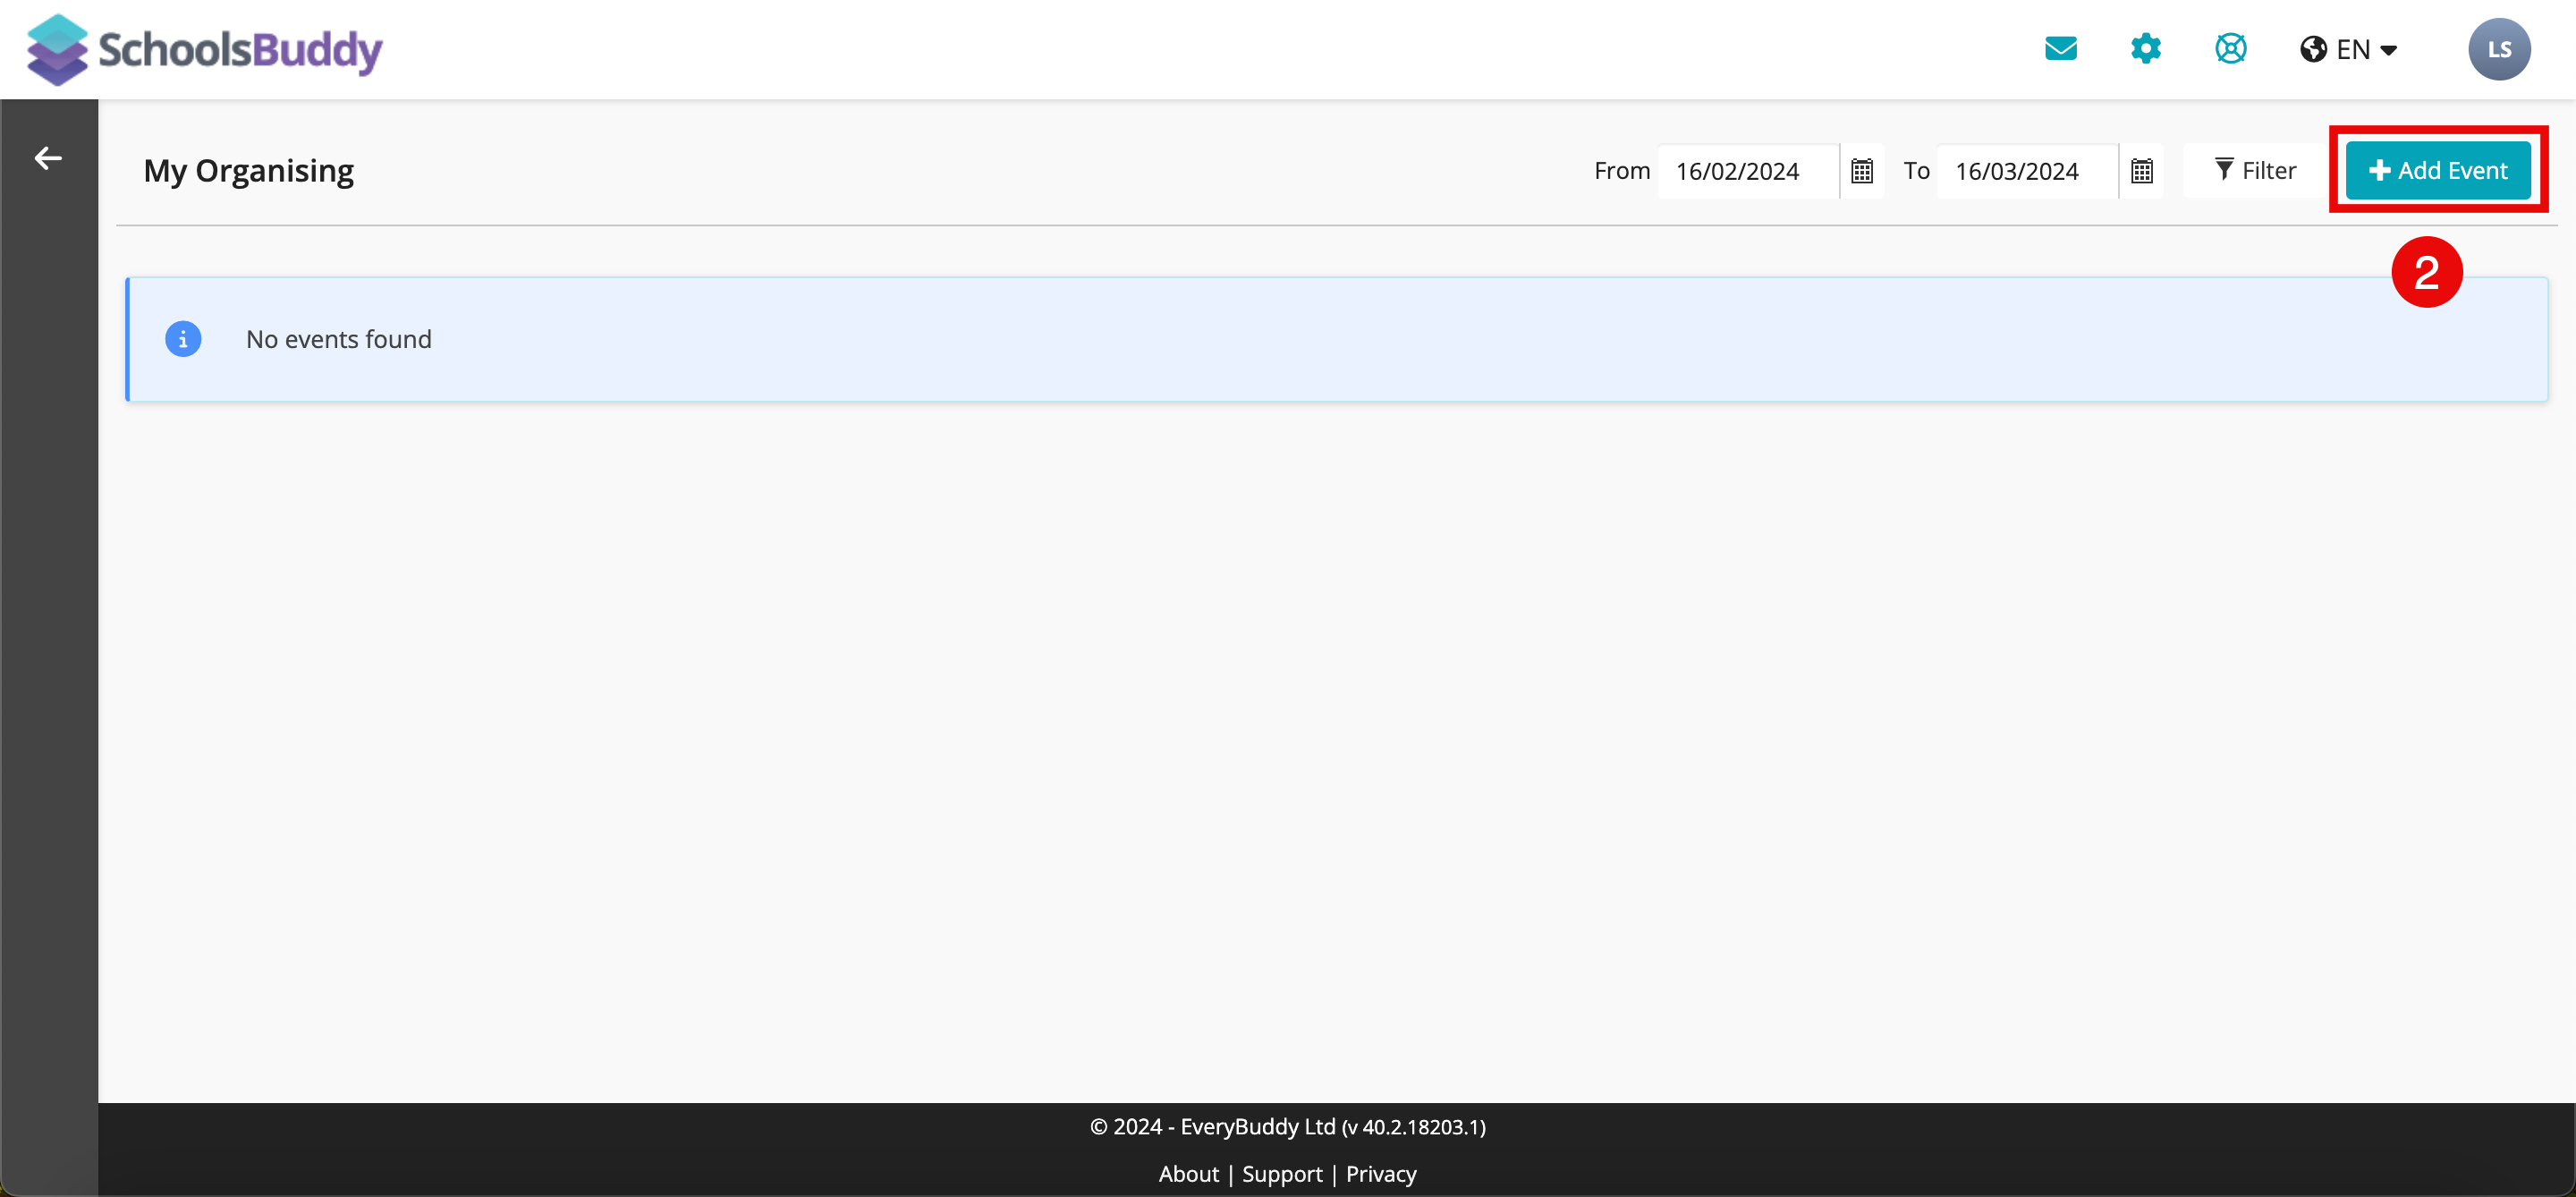This screenshot has width=2576, height=1197.
Task: Click the From date field
Action: click(x=1747, y=171)
